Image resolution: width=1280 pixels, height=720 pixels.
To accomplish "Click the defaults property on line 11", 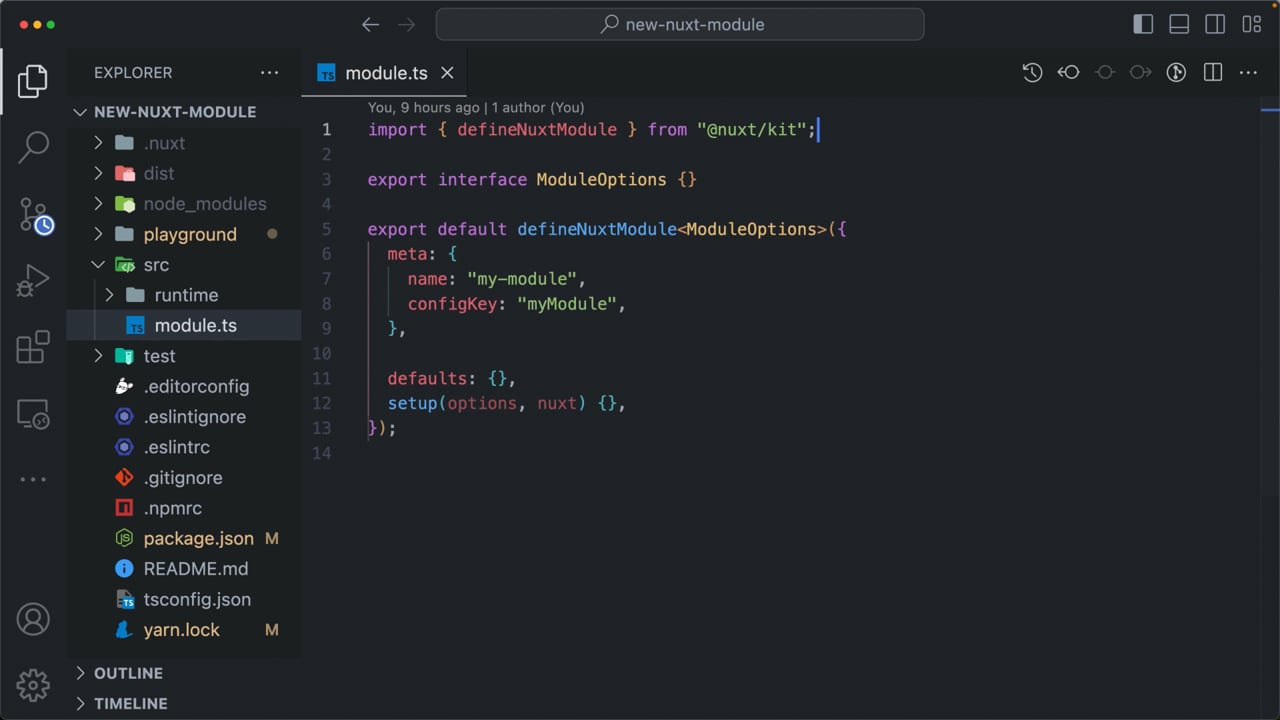I will coord(427,379).
